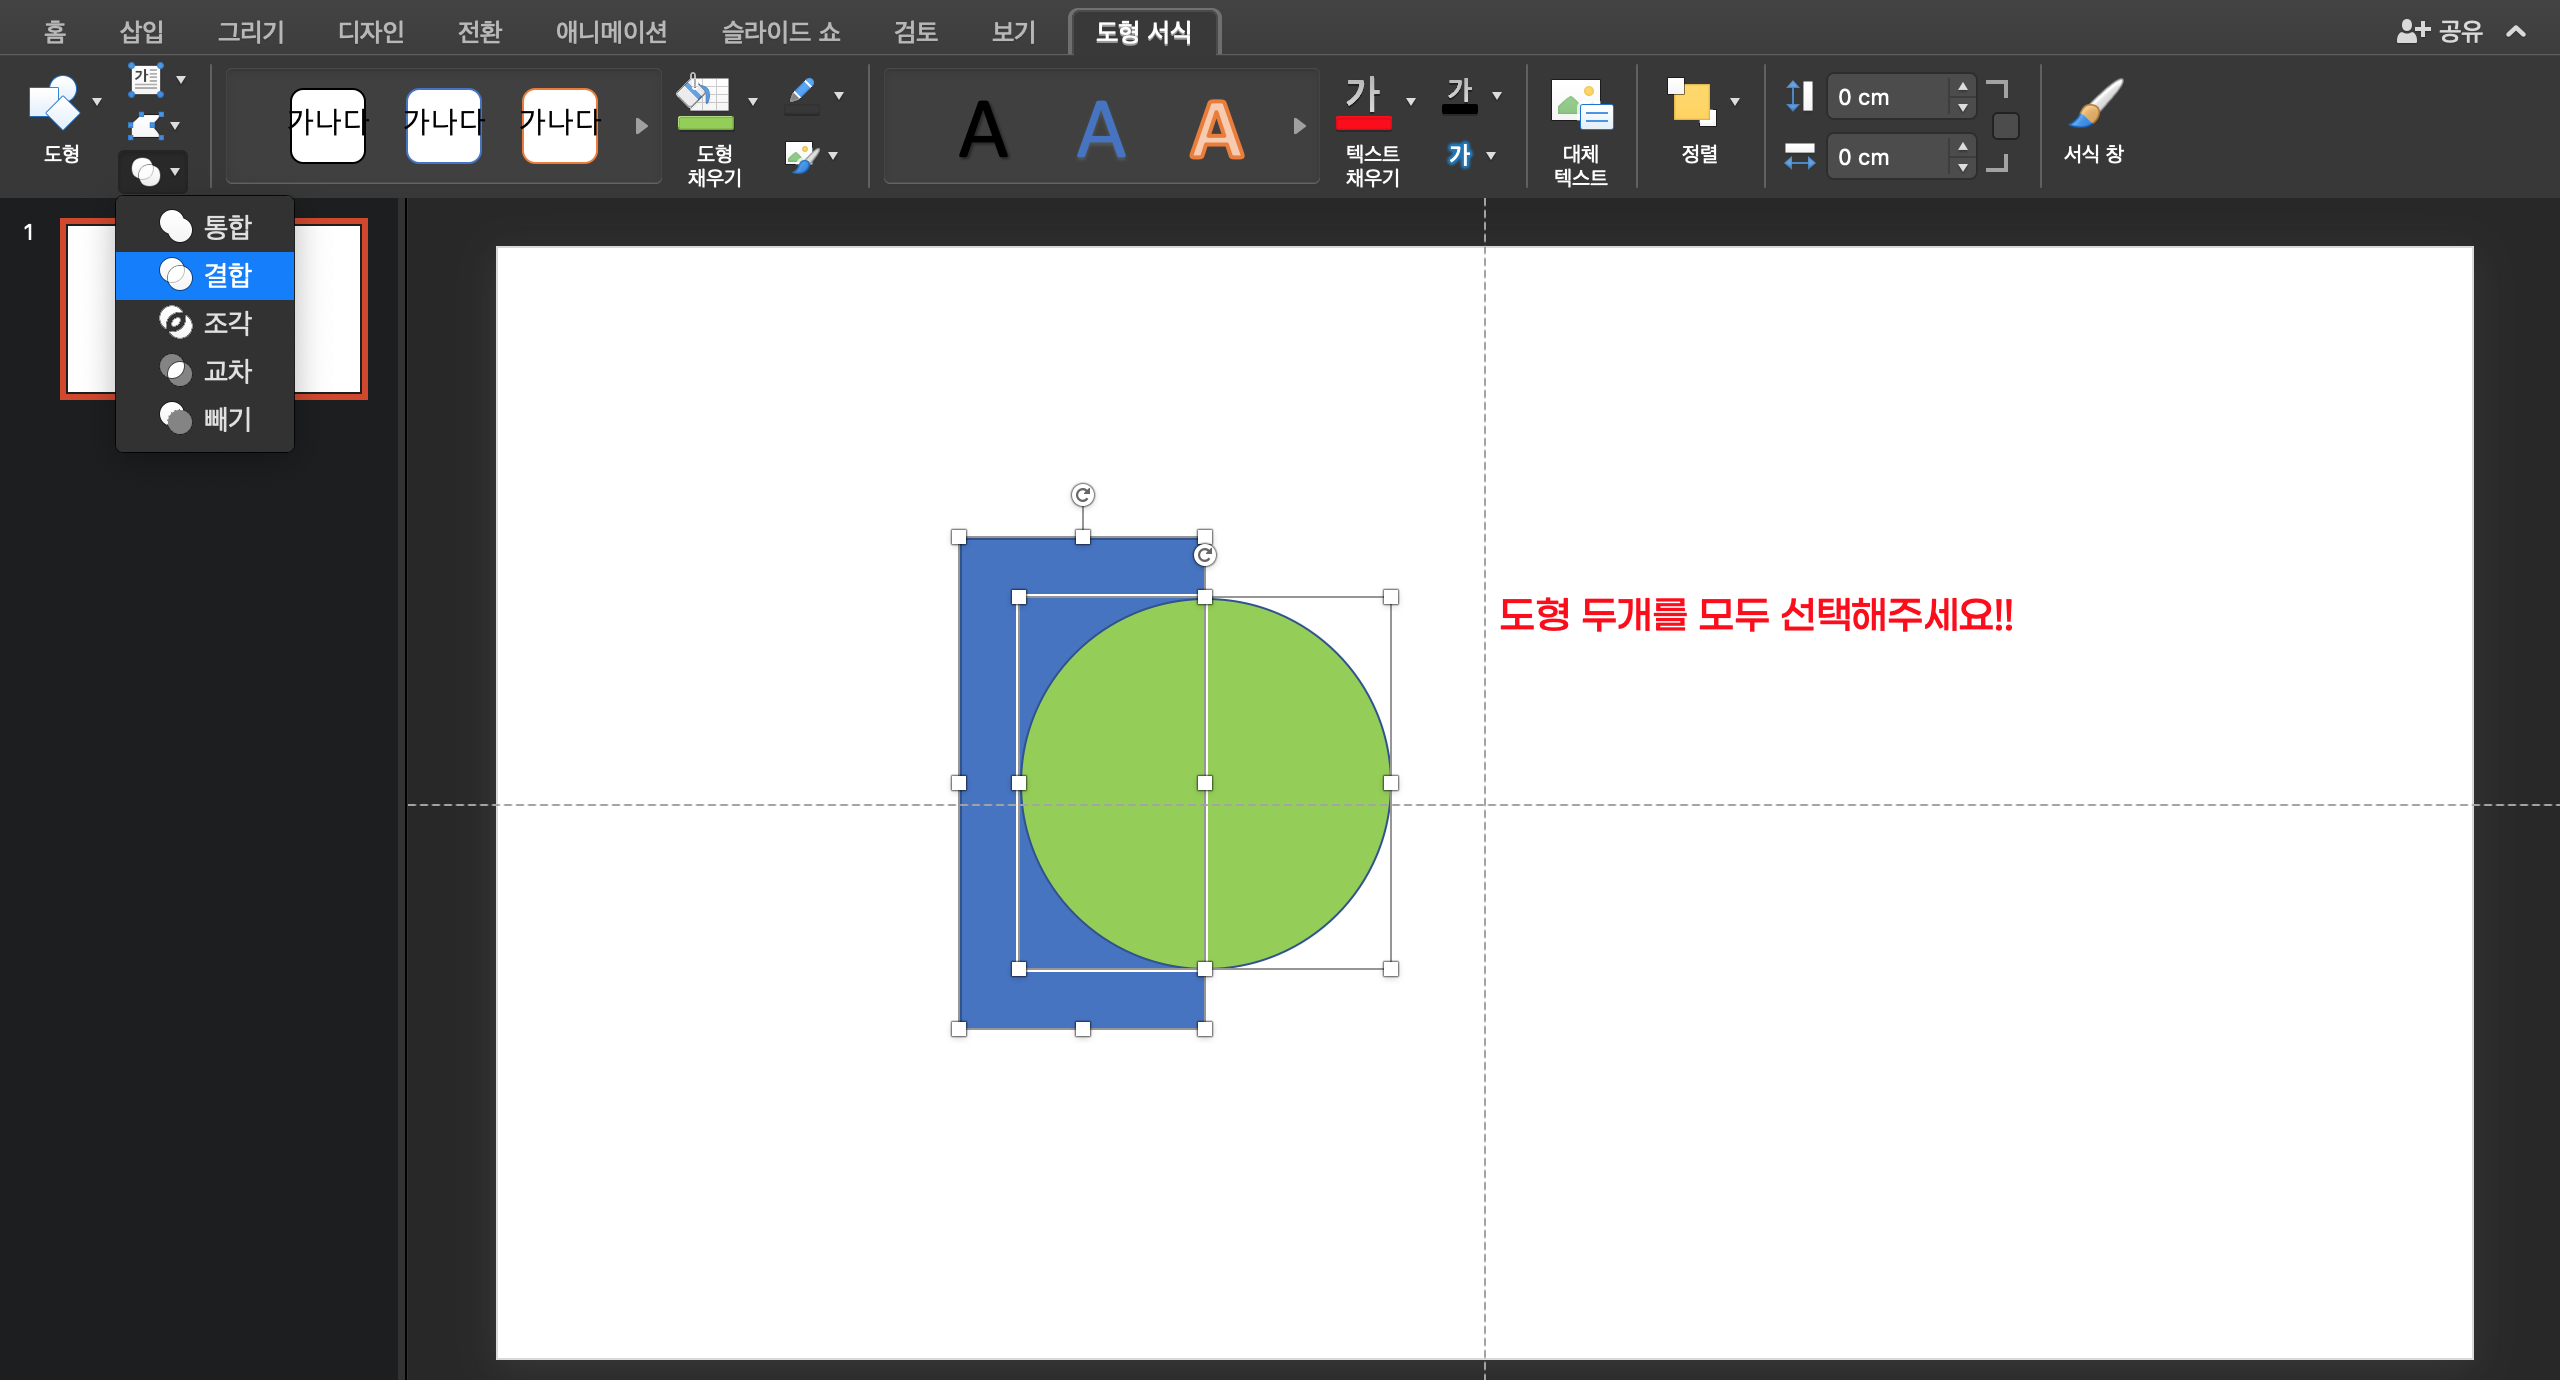Open the 서식 창 format pane
This screenshot has height=1380, width=2560.
click(x=2094, y=105)
